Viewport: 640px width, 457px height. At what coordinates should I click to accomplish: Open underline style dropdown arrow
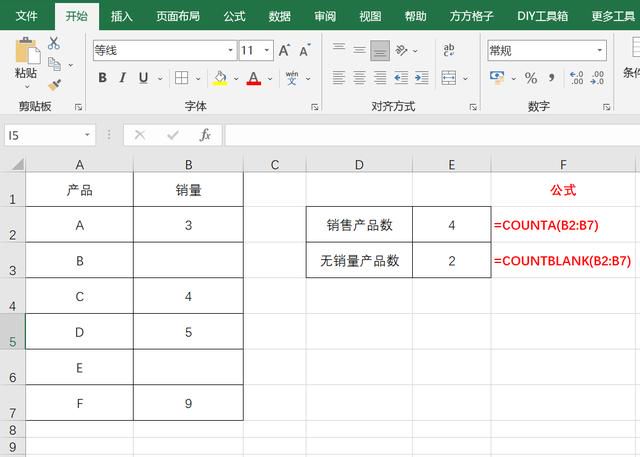click(x=160, y=78)
